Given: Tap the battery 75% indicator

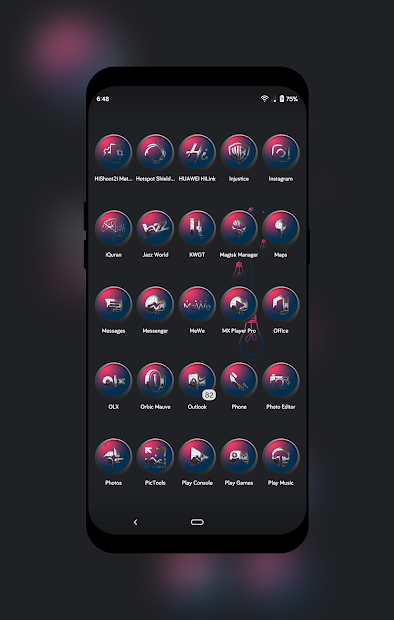Looking at the screenshot, I should [x=288, y=98].
